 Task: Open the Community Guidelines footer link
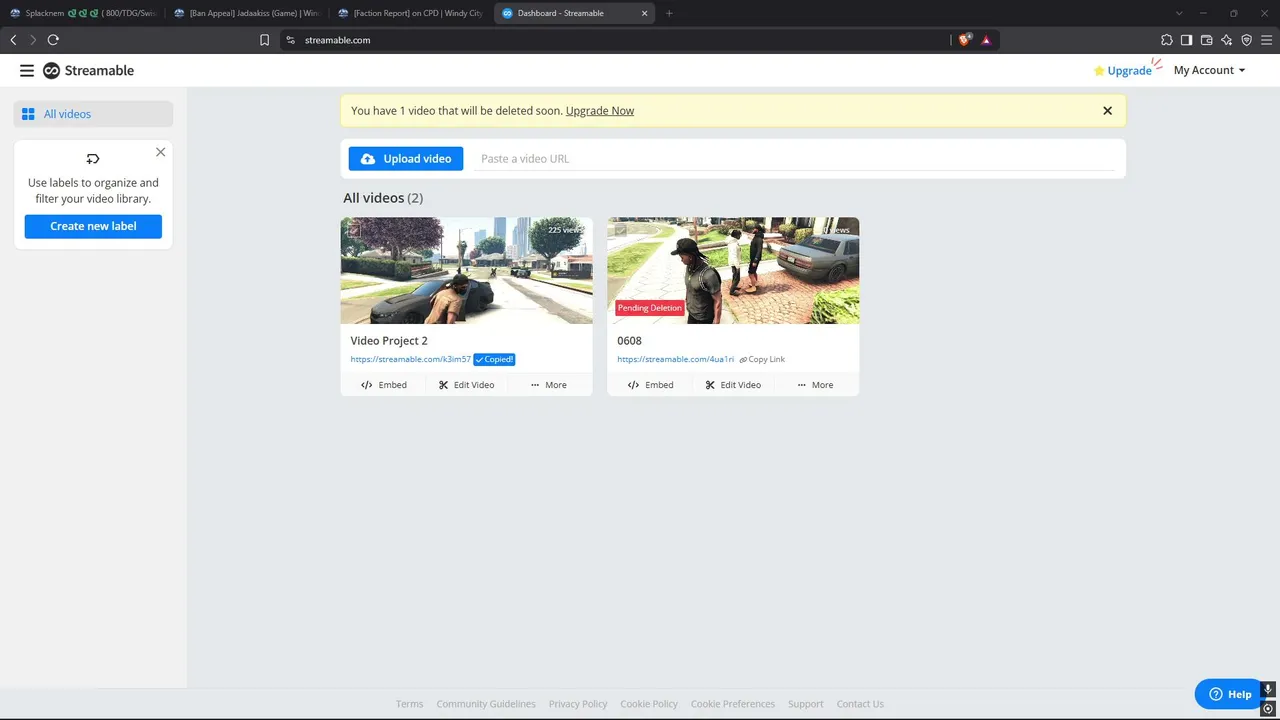(x=486, y=704)
